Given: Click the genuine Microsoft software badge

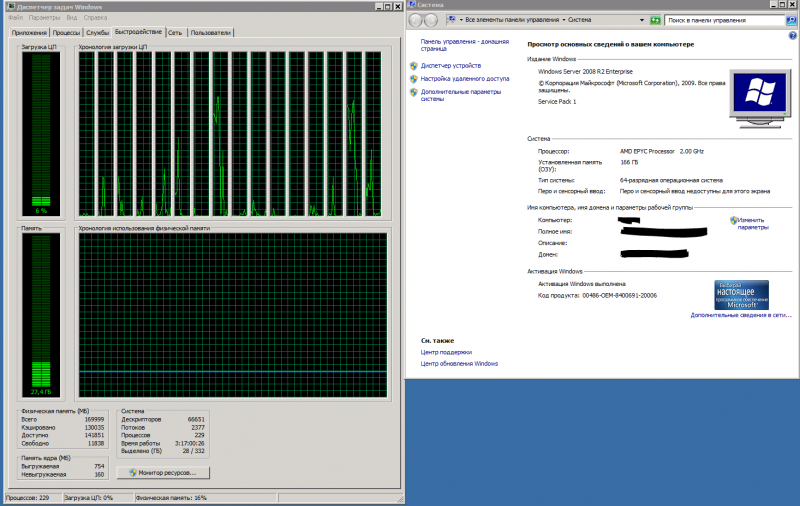Looking at the screenshot, I should 741,294.
